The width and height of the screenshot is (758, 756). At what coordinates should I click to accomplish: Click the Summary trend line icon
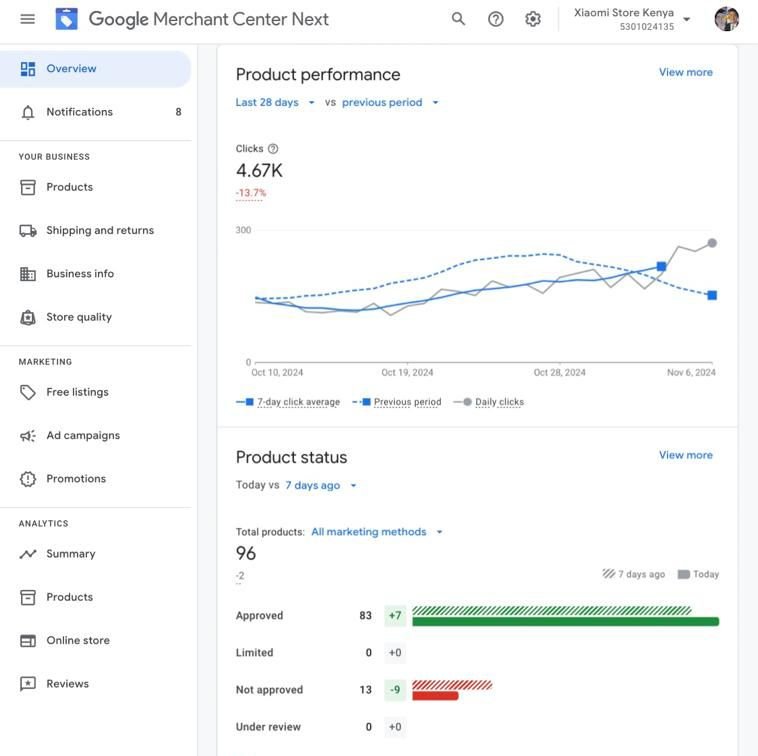28,554
